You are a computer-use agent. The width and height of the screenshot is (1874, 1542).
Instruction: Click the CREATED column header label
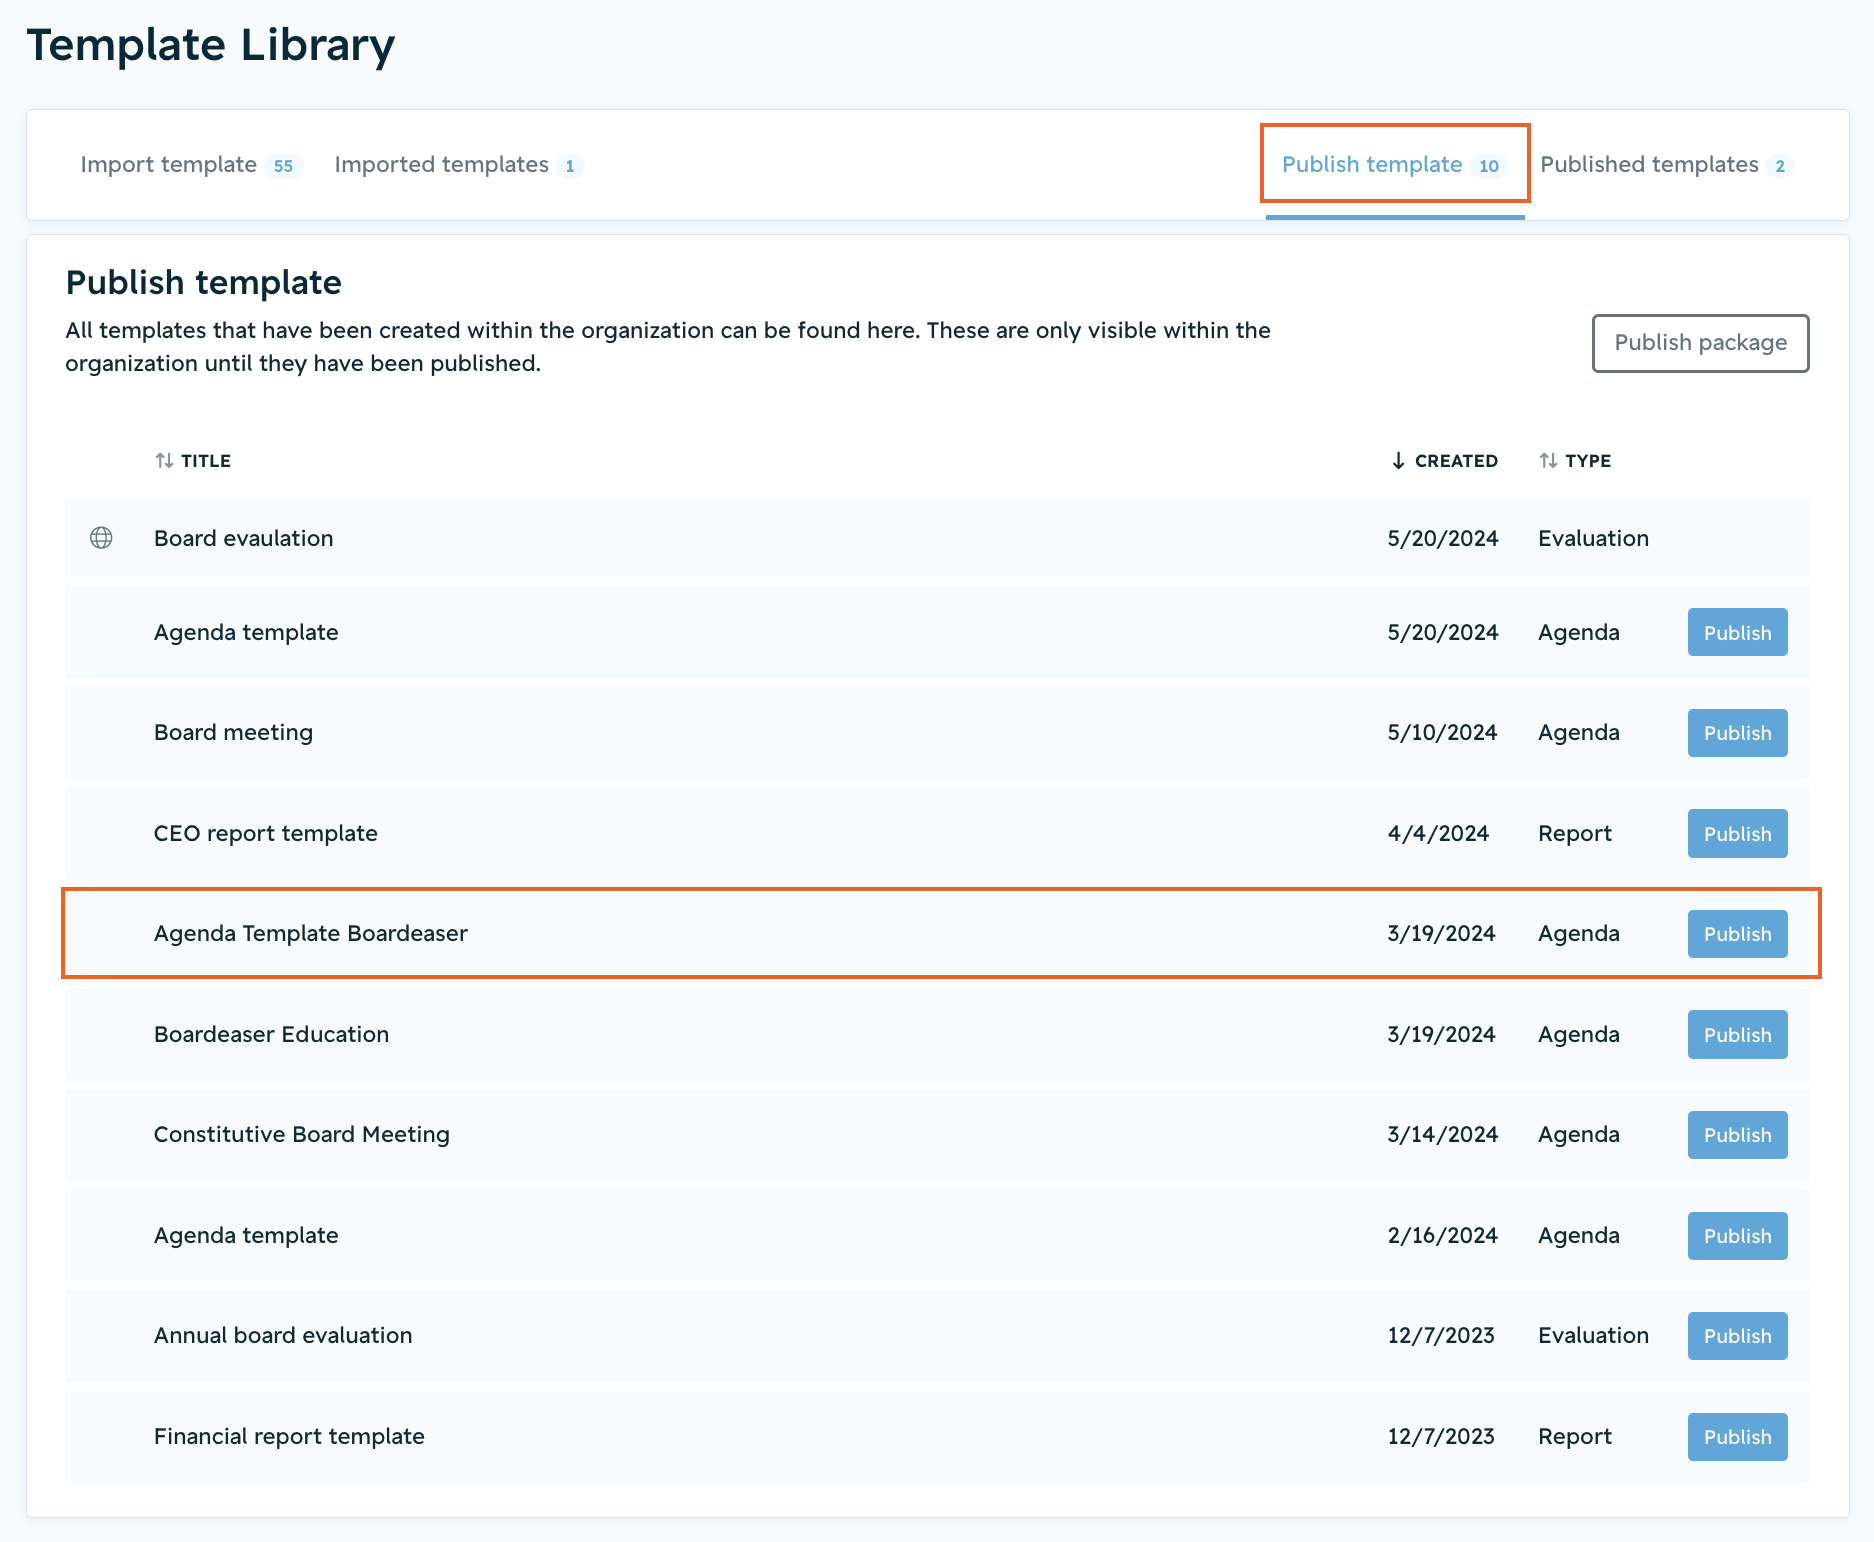tap(1456, 461)
